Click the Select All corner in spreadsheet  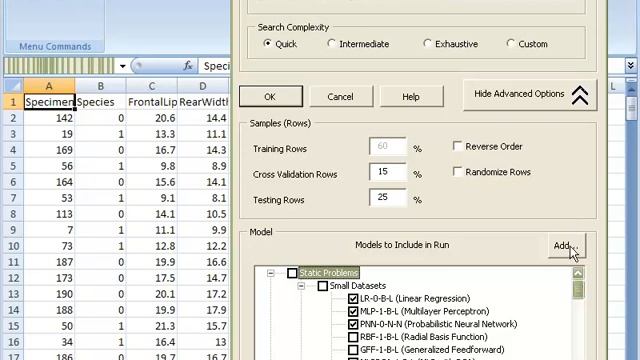click(14, 86)
